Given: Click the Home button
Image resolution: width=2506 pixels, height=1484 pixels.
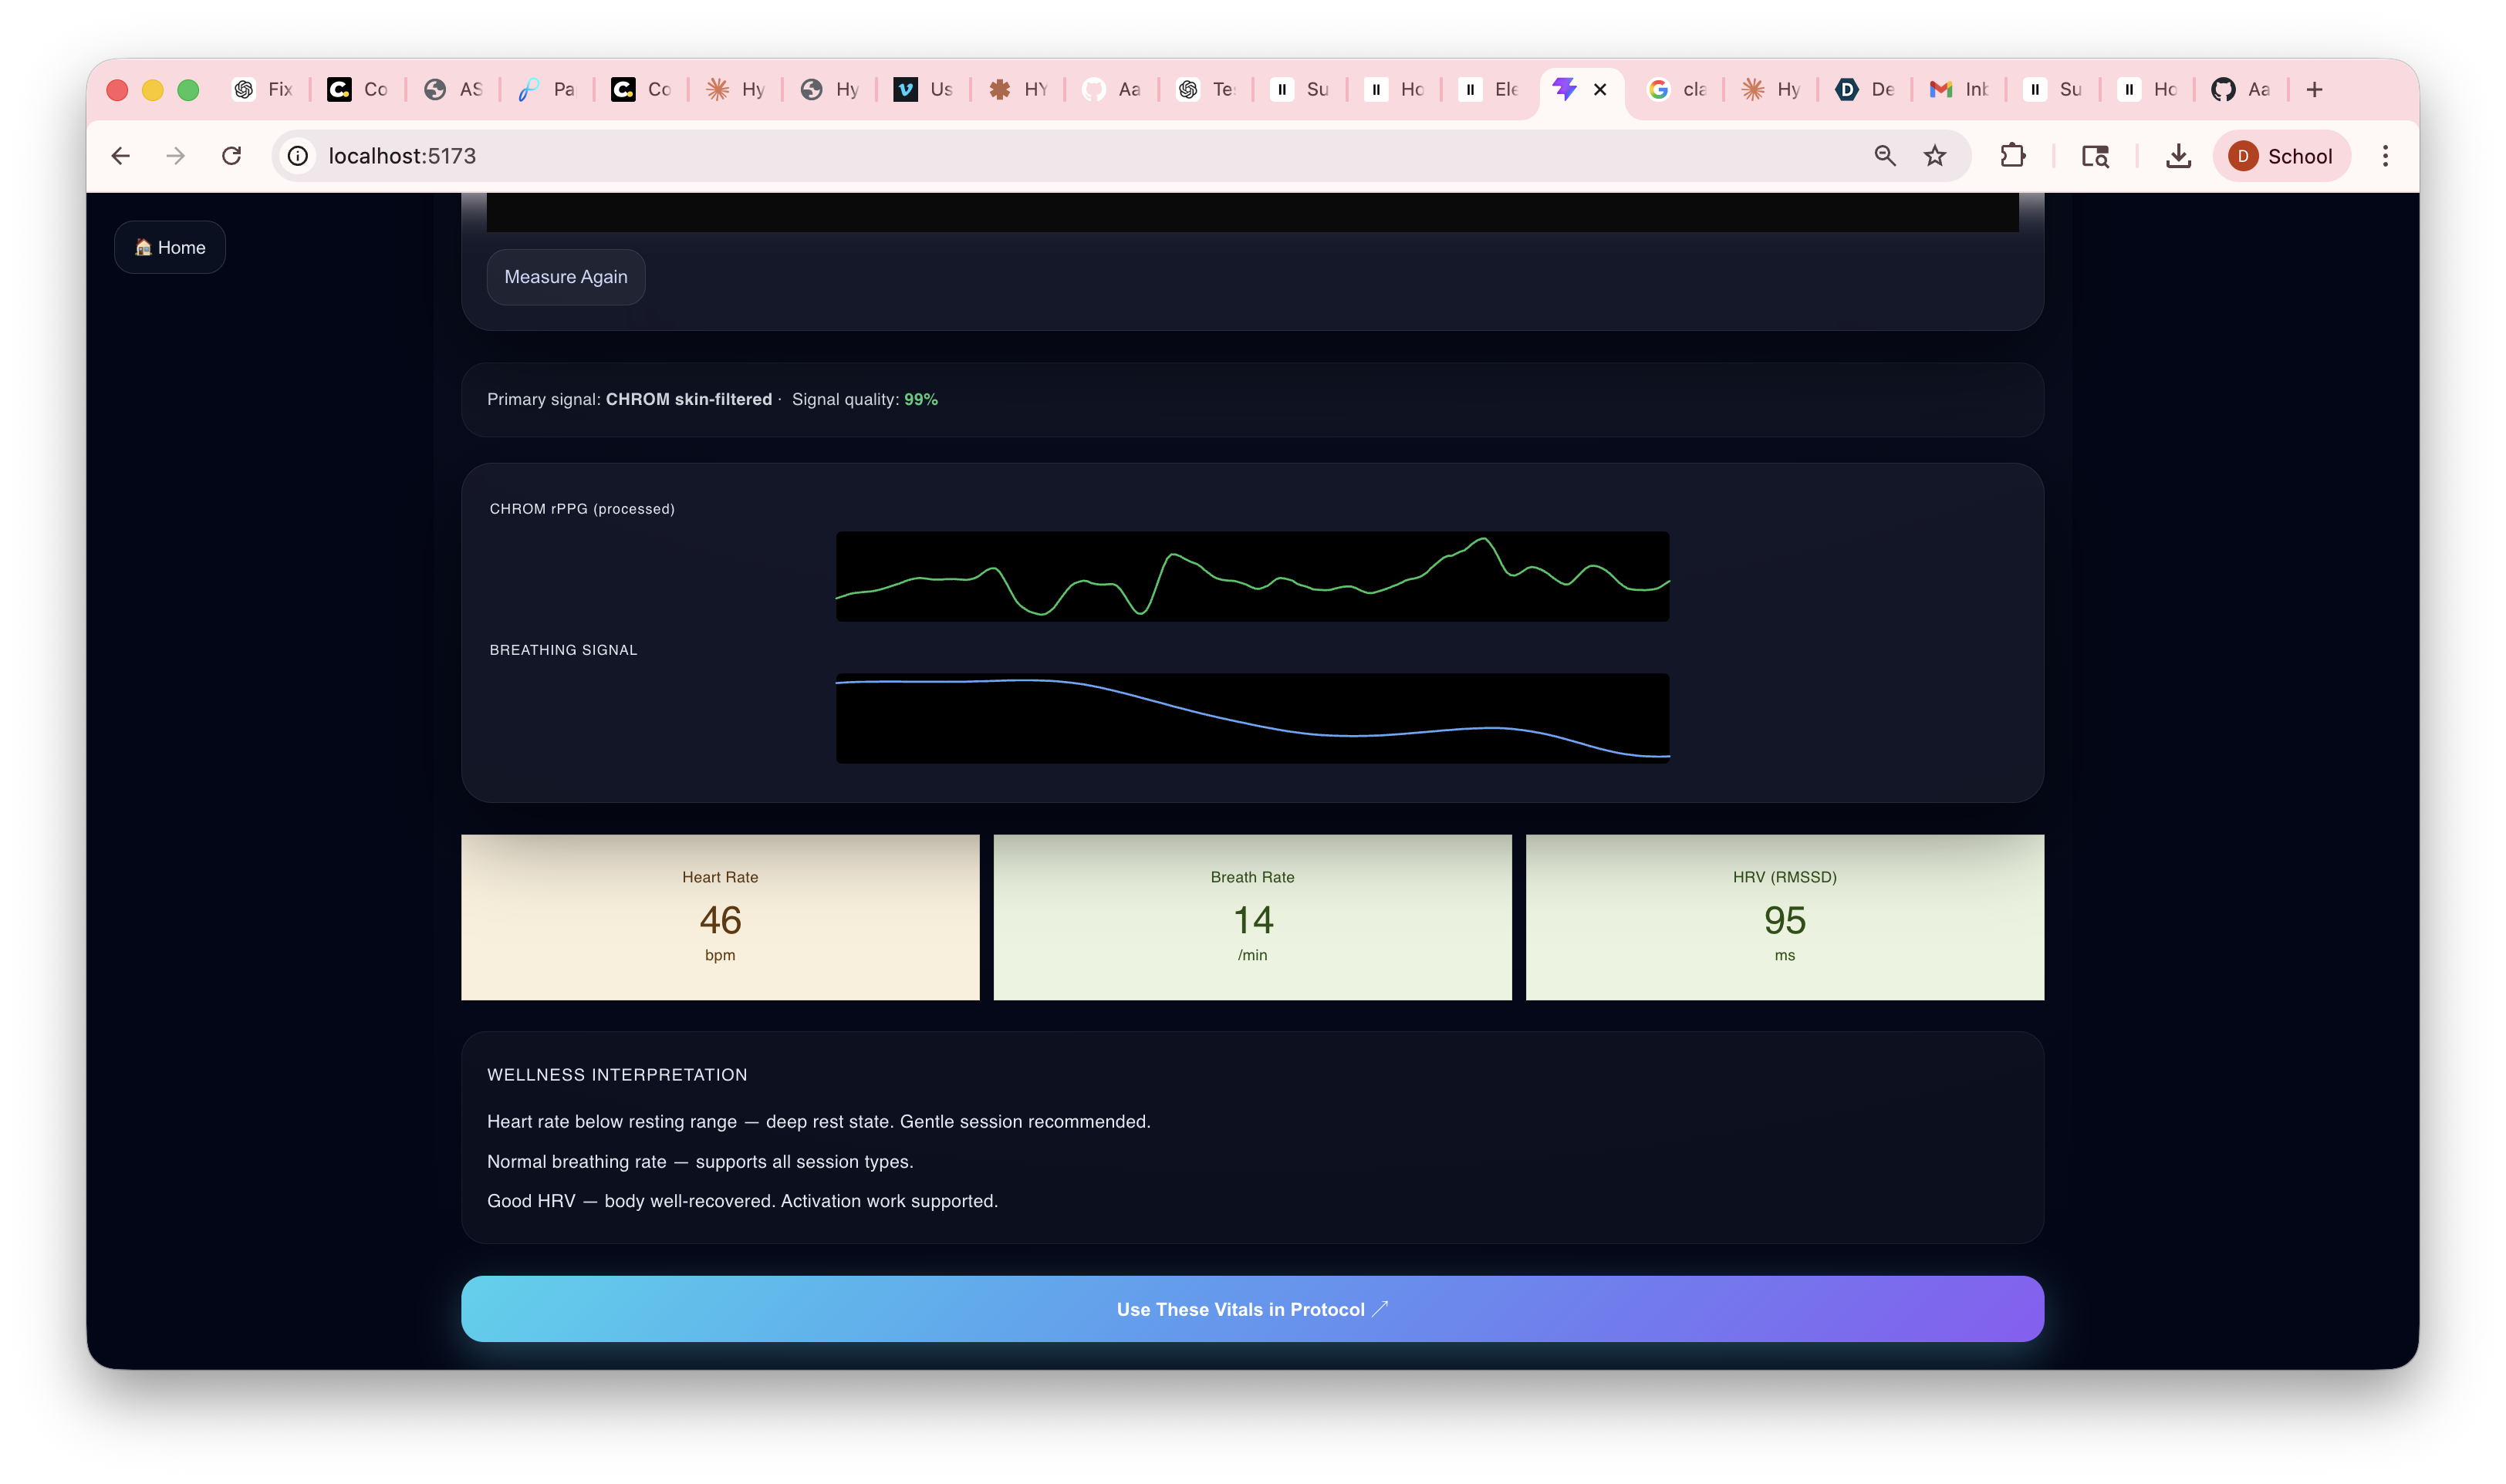Looking at the screenshot, I should pyautogui.click(x=170, y=247).
